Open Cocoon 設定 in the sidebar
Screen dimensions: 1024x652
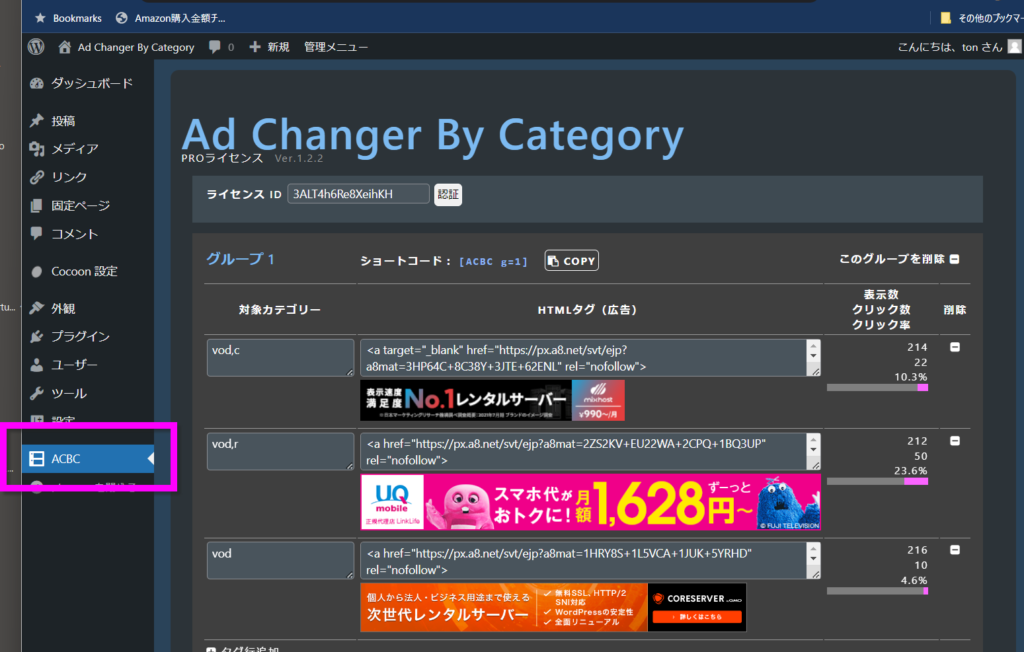point(84,271)
